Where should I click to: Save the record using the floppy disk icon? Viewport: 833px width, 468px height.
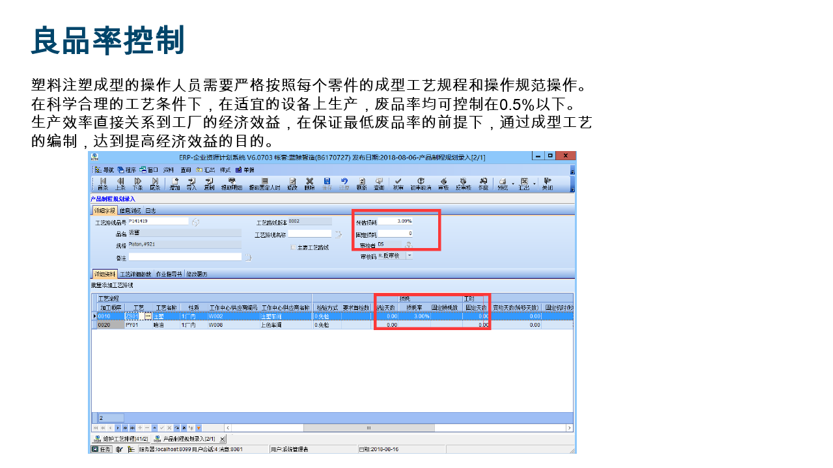pos(327,184)
